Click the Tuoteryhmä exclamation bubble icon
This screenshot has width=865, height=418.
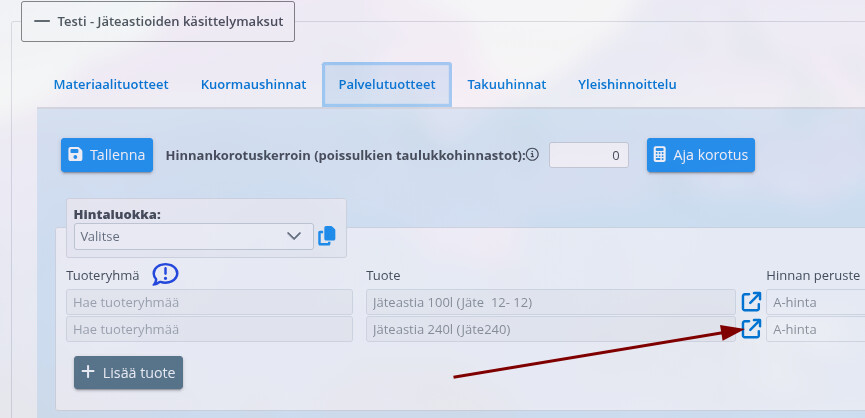(x=165, y=274)
